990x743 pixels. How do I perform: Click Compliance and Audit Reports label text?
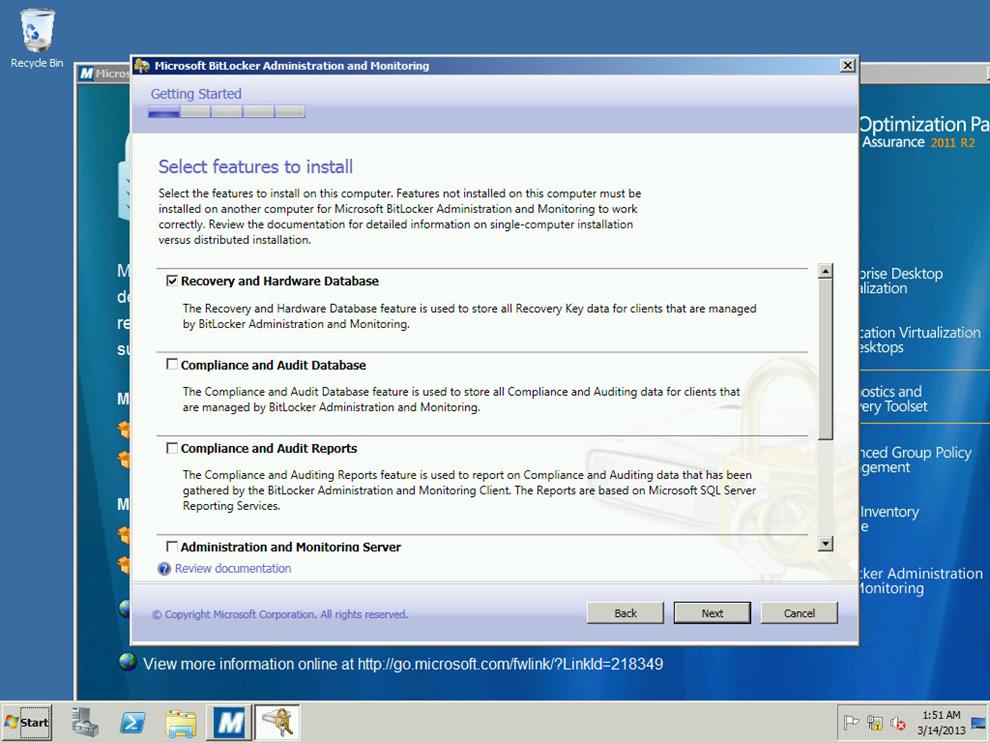coord(269,448)
